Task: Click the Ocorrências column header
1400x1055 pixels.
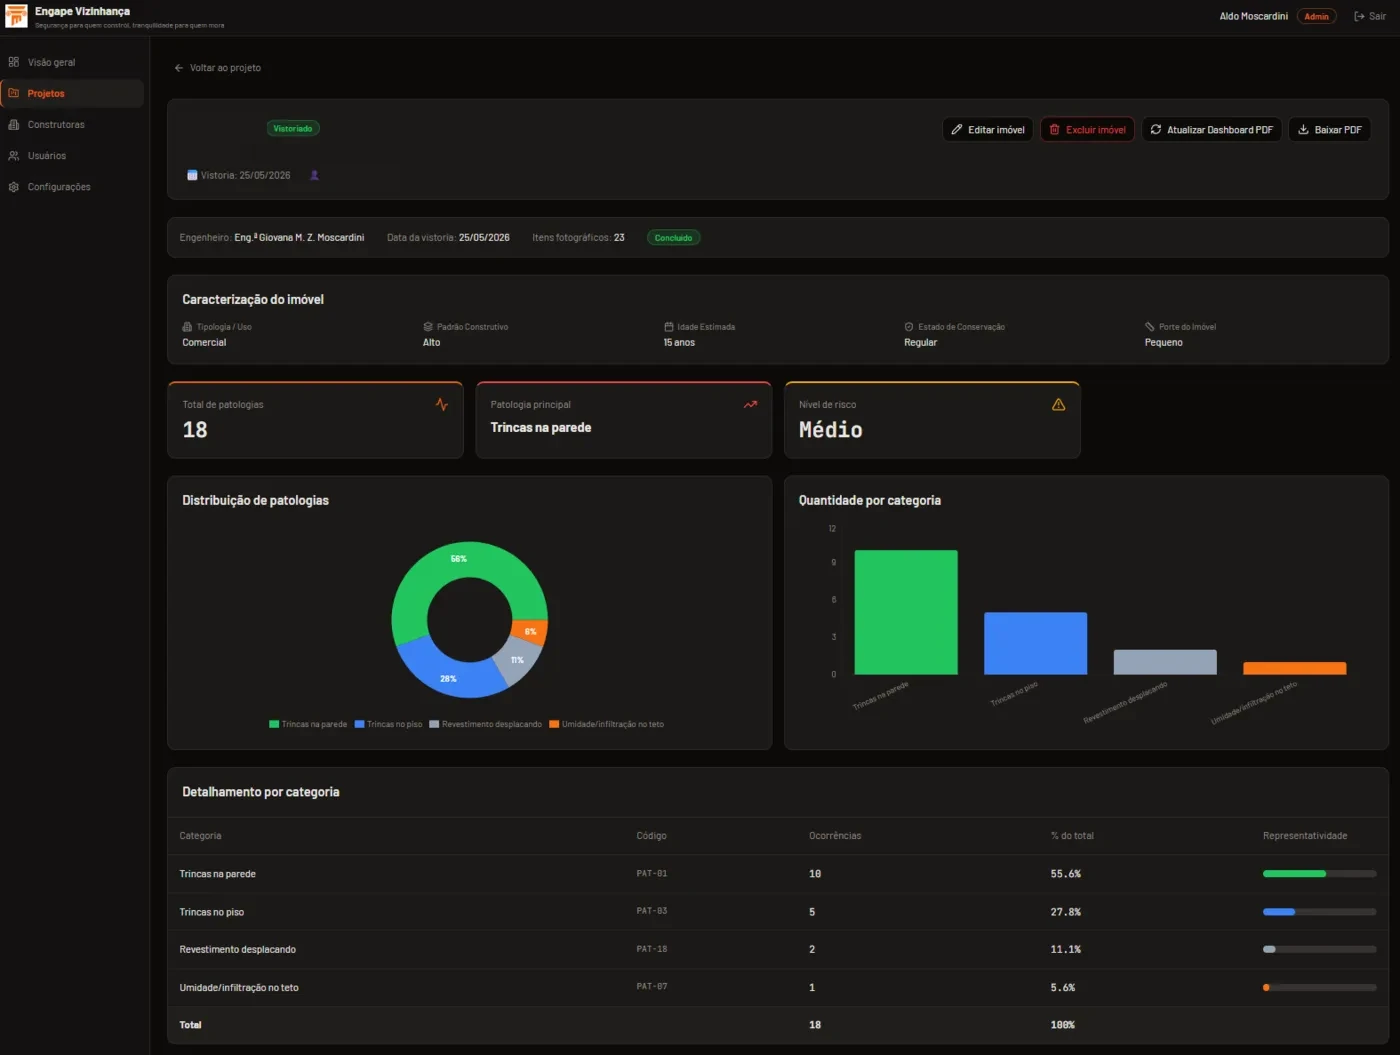Action: click(835, 836)
